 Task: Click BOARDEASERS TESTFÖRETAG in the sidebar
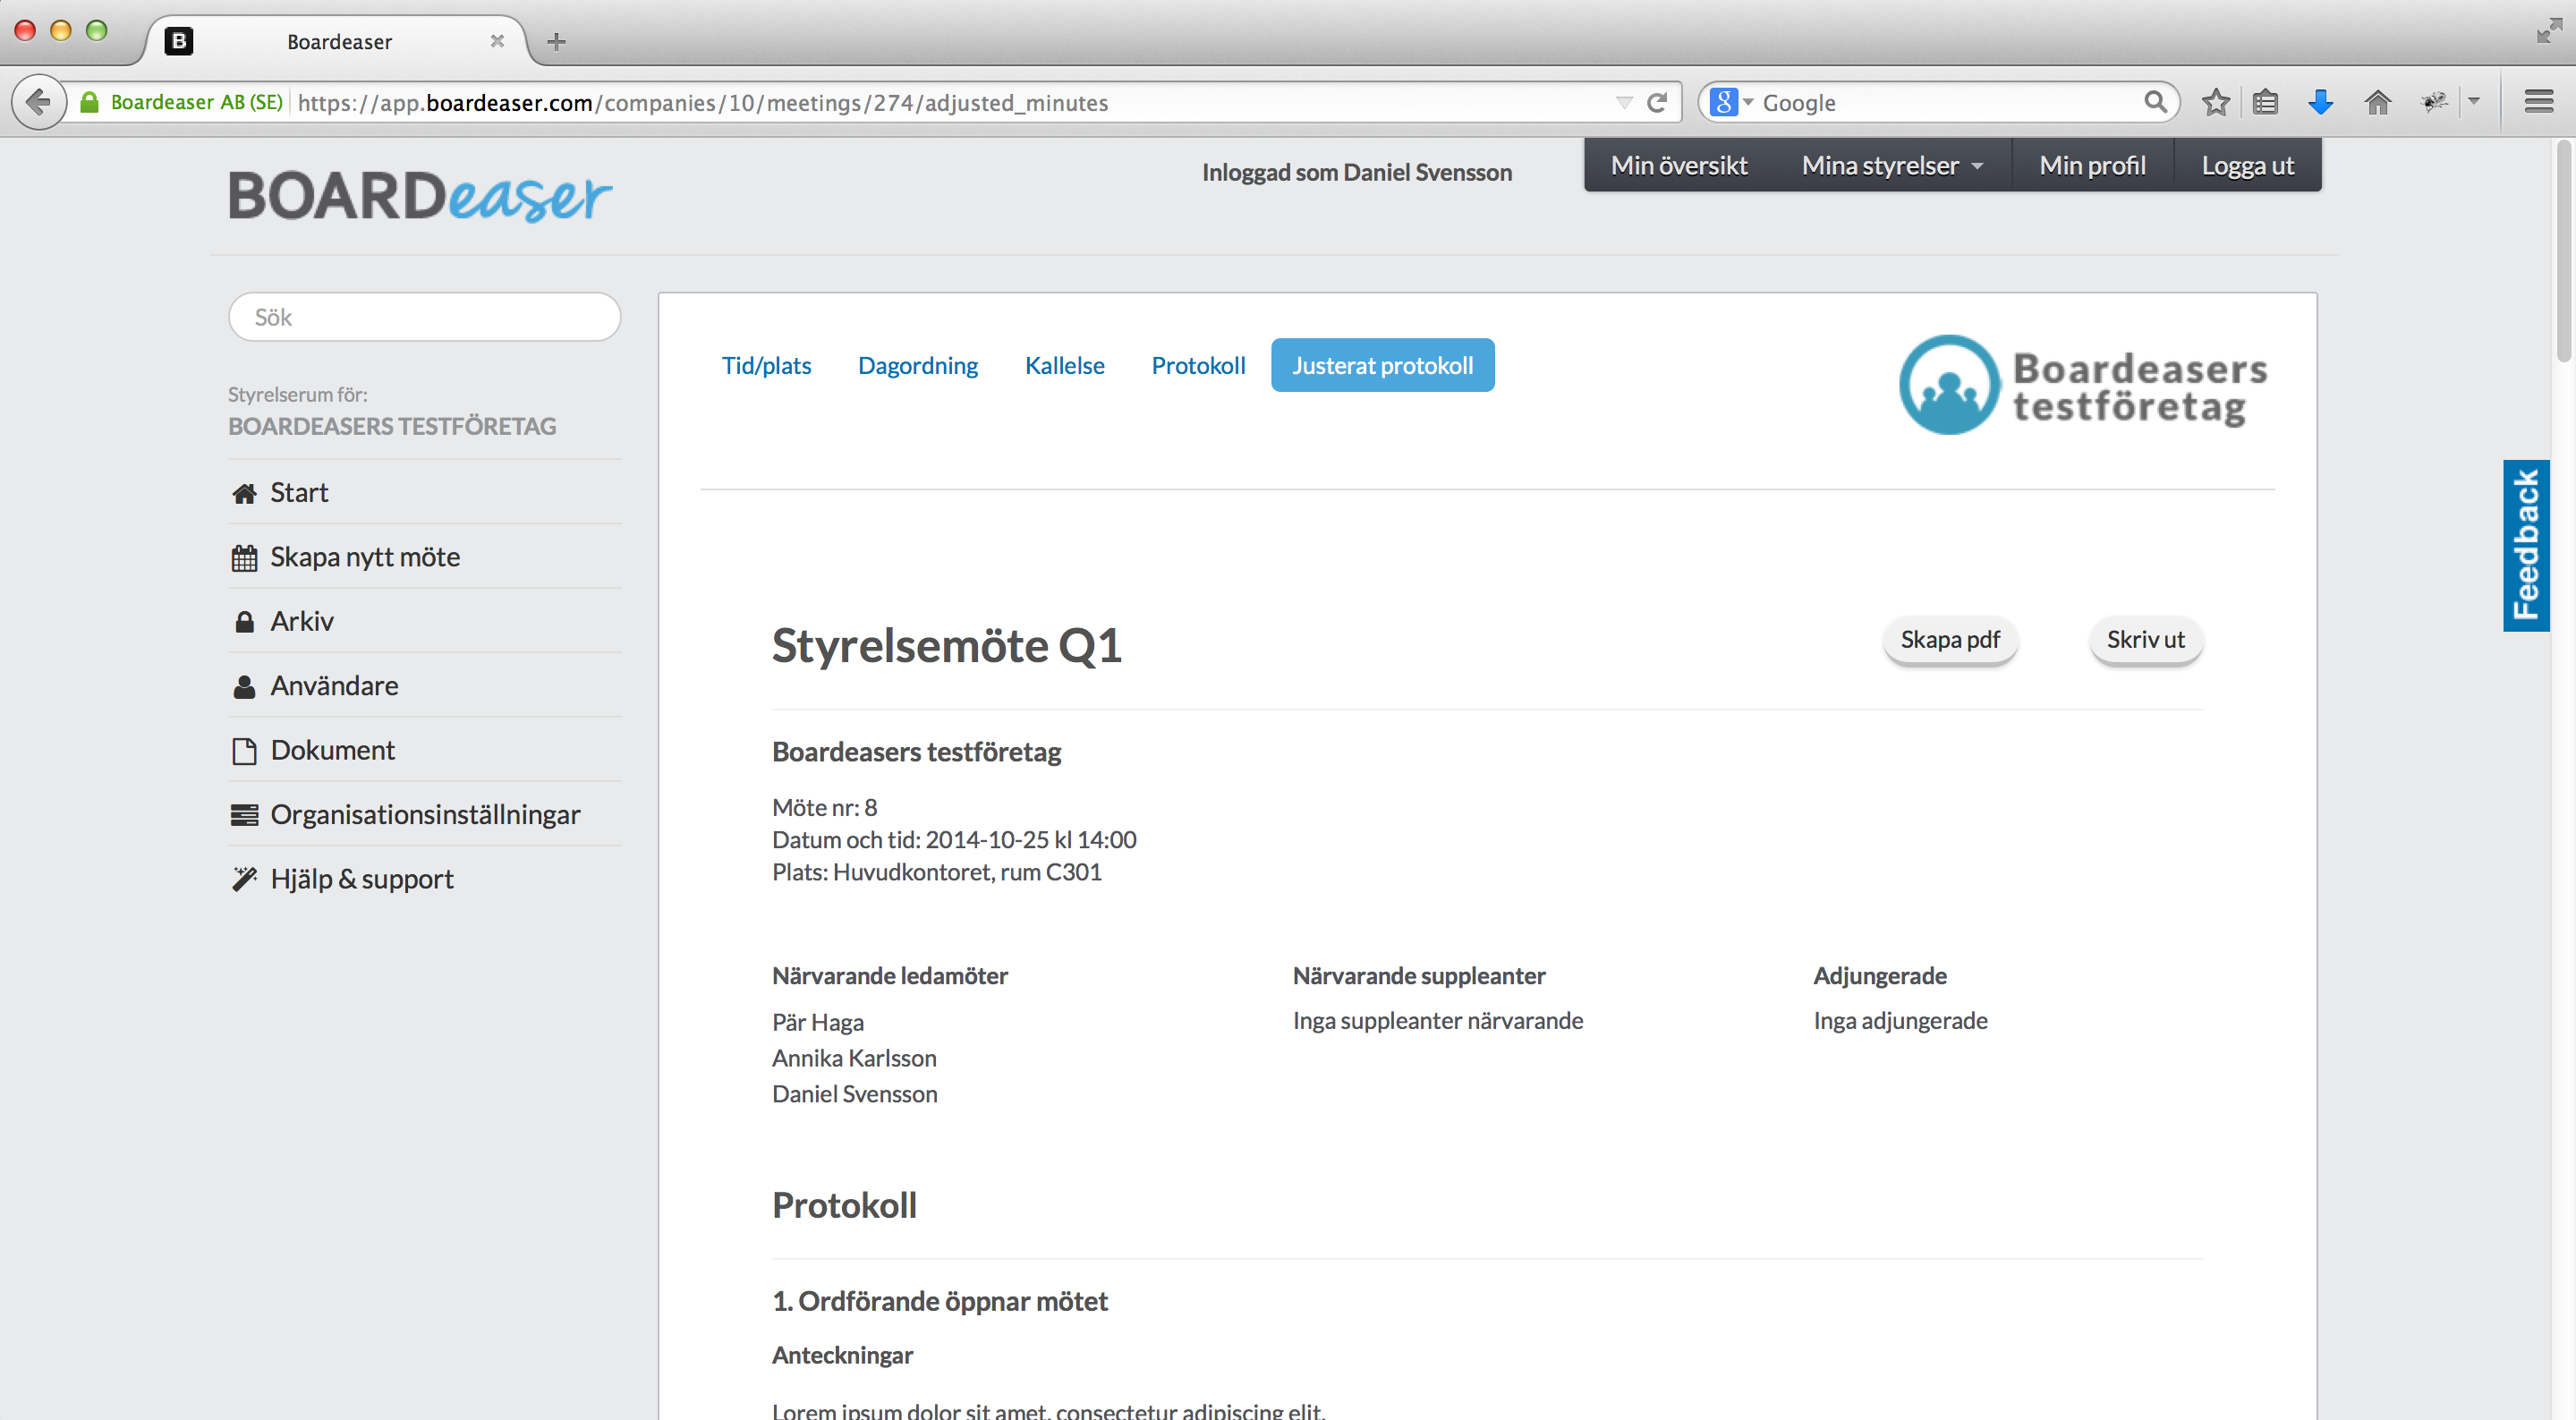click(392, 427)
